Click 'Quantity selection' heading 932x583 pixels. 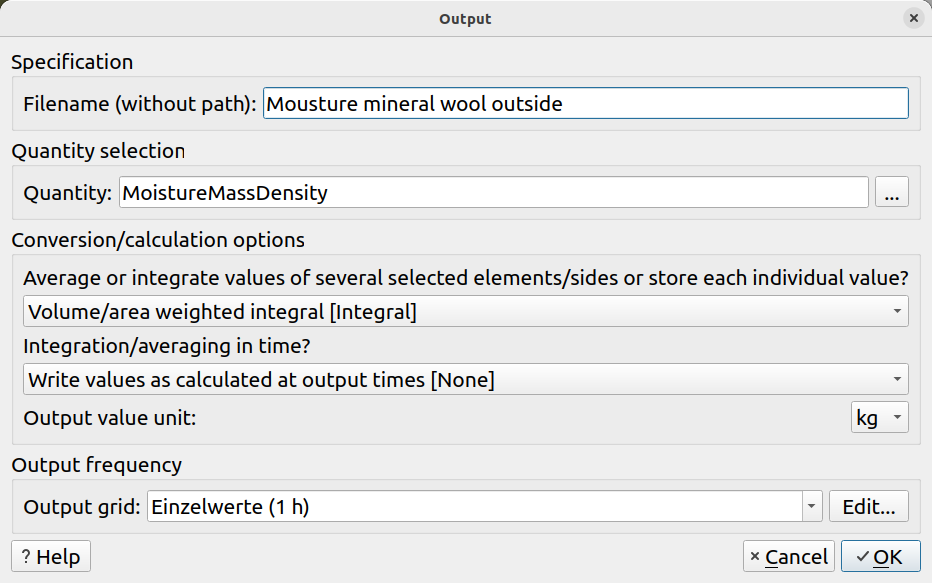coord(98,152)
